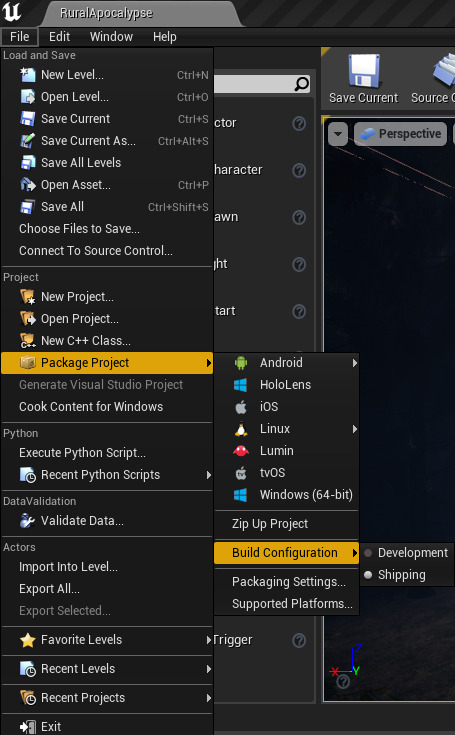
Task: Switch to the RuralApocalypse tab
Action: 141,13
